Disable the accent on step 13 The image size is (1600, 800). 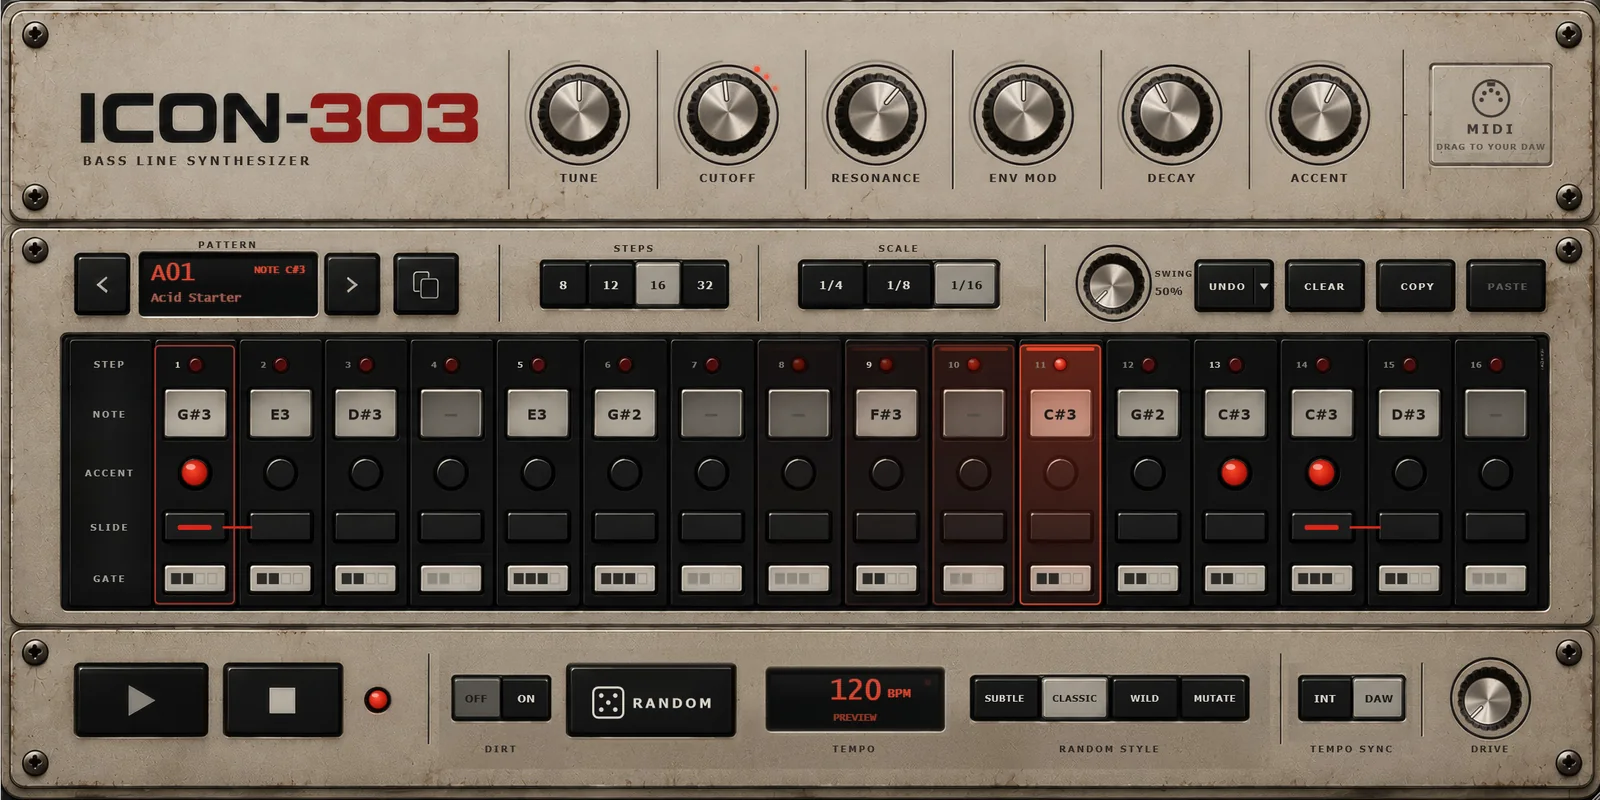pos(1234,473)
